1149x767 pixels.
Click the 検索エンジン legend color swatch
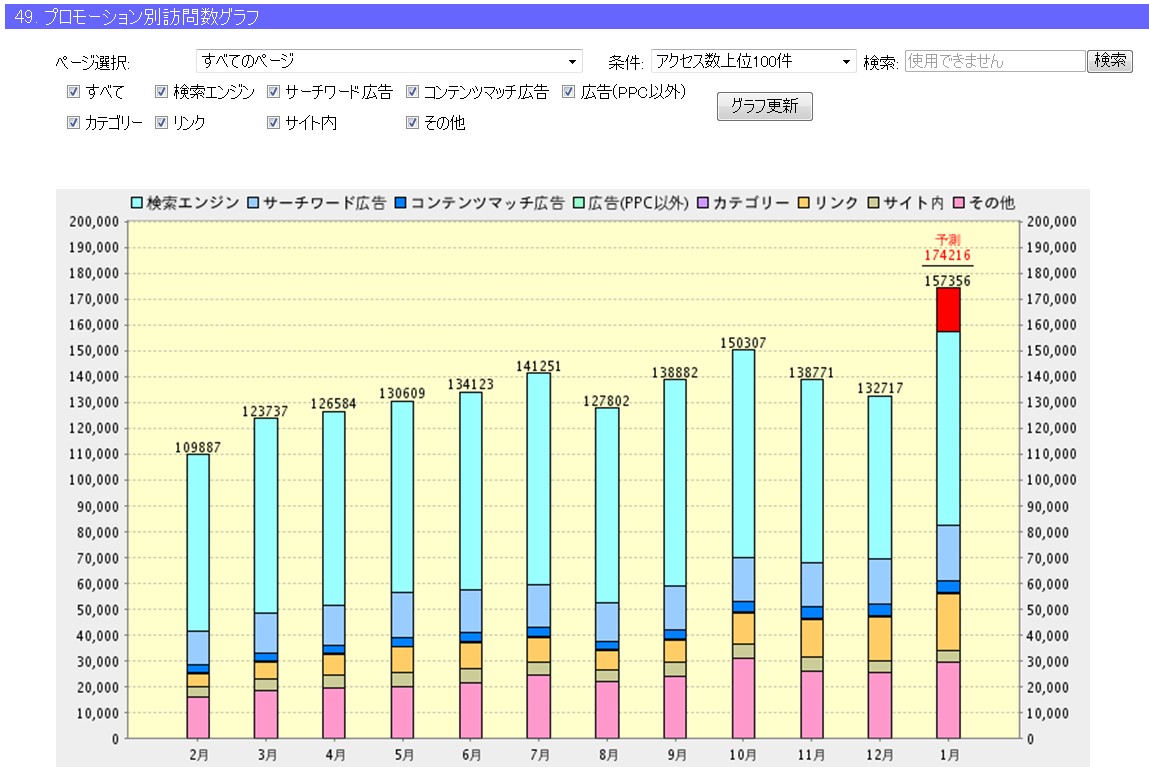[138, 203]
